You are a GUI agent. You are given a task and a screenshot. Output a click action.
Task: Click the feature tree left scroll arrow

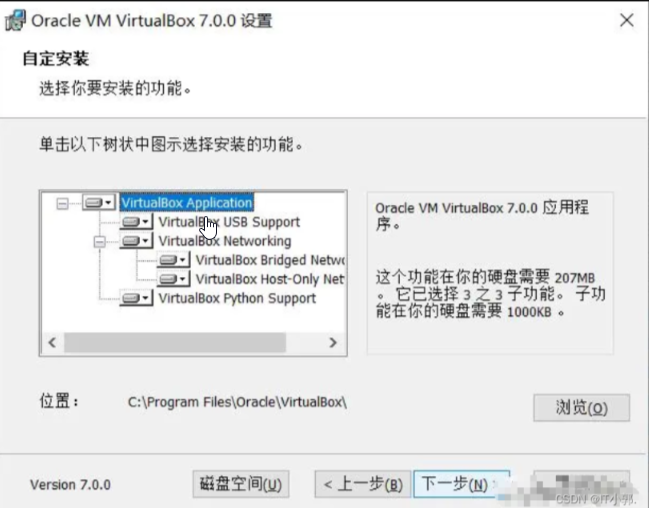(x=52, y=343)
